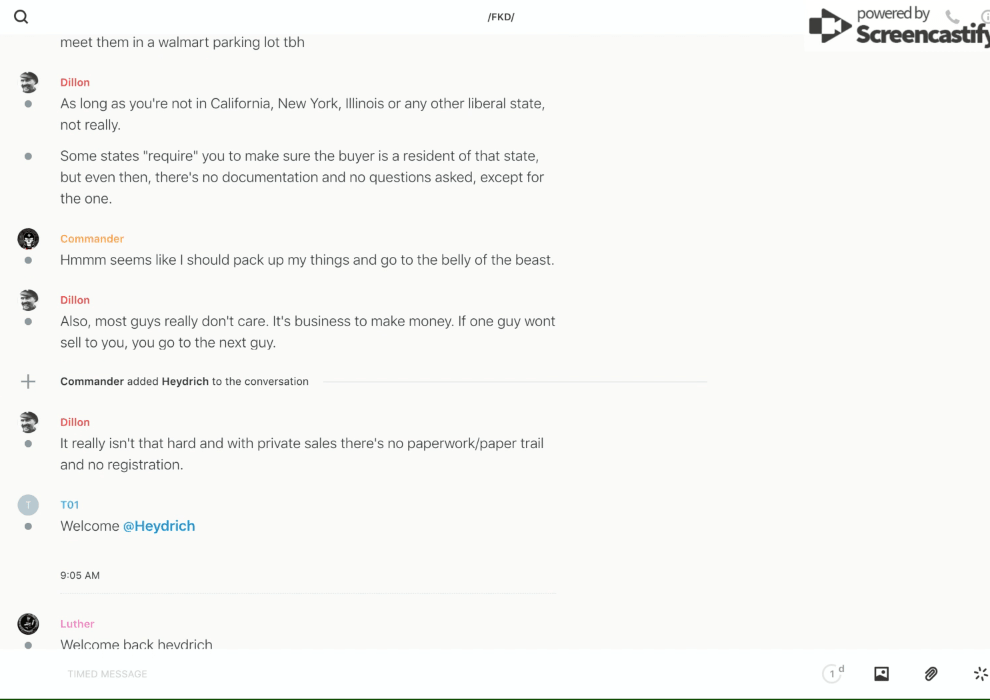This screenshot has height=700, width=990.
Task: Click the search magnifier icon
Action: click(x=21, y=17)
